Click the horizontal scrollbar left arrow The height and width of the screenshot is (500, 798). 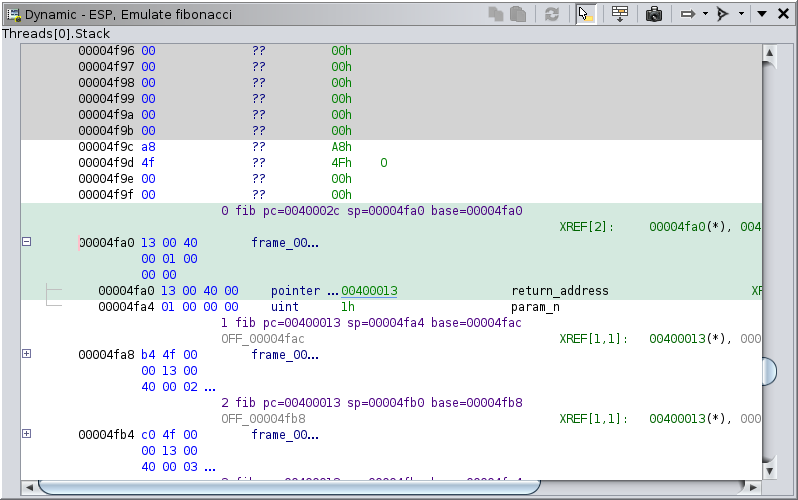click(x=28, y=487)
